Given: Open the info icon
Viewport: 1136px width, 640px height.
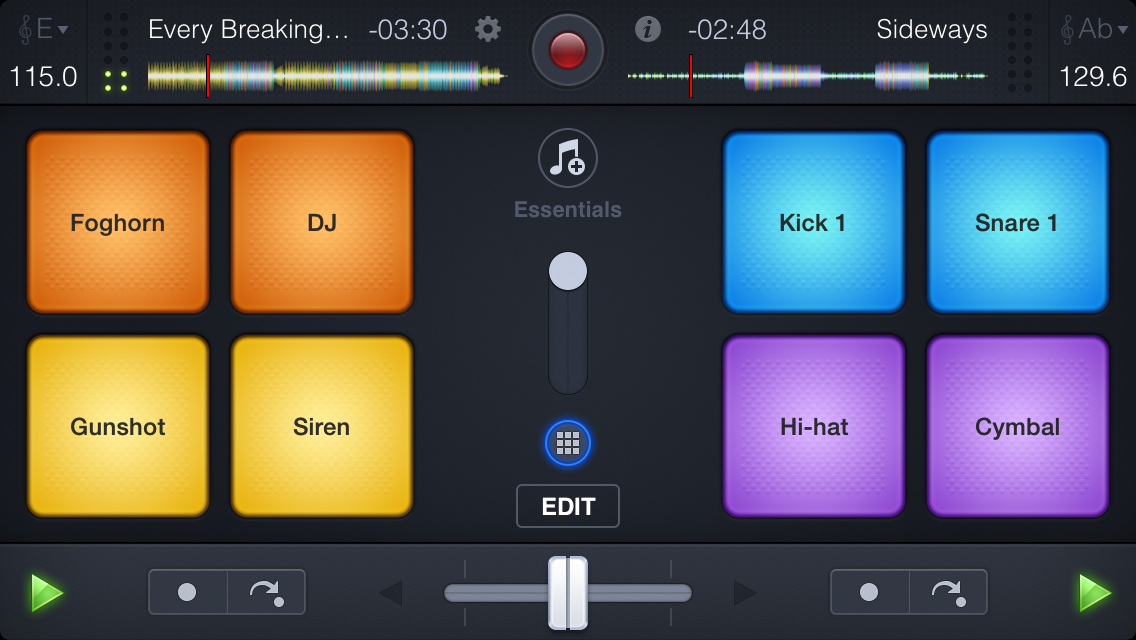Looking at the screenshot, I should pyautogui.click(x=648, y=29).
